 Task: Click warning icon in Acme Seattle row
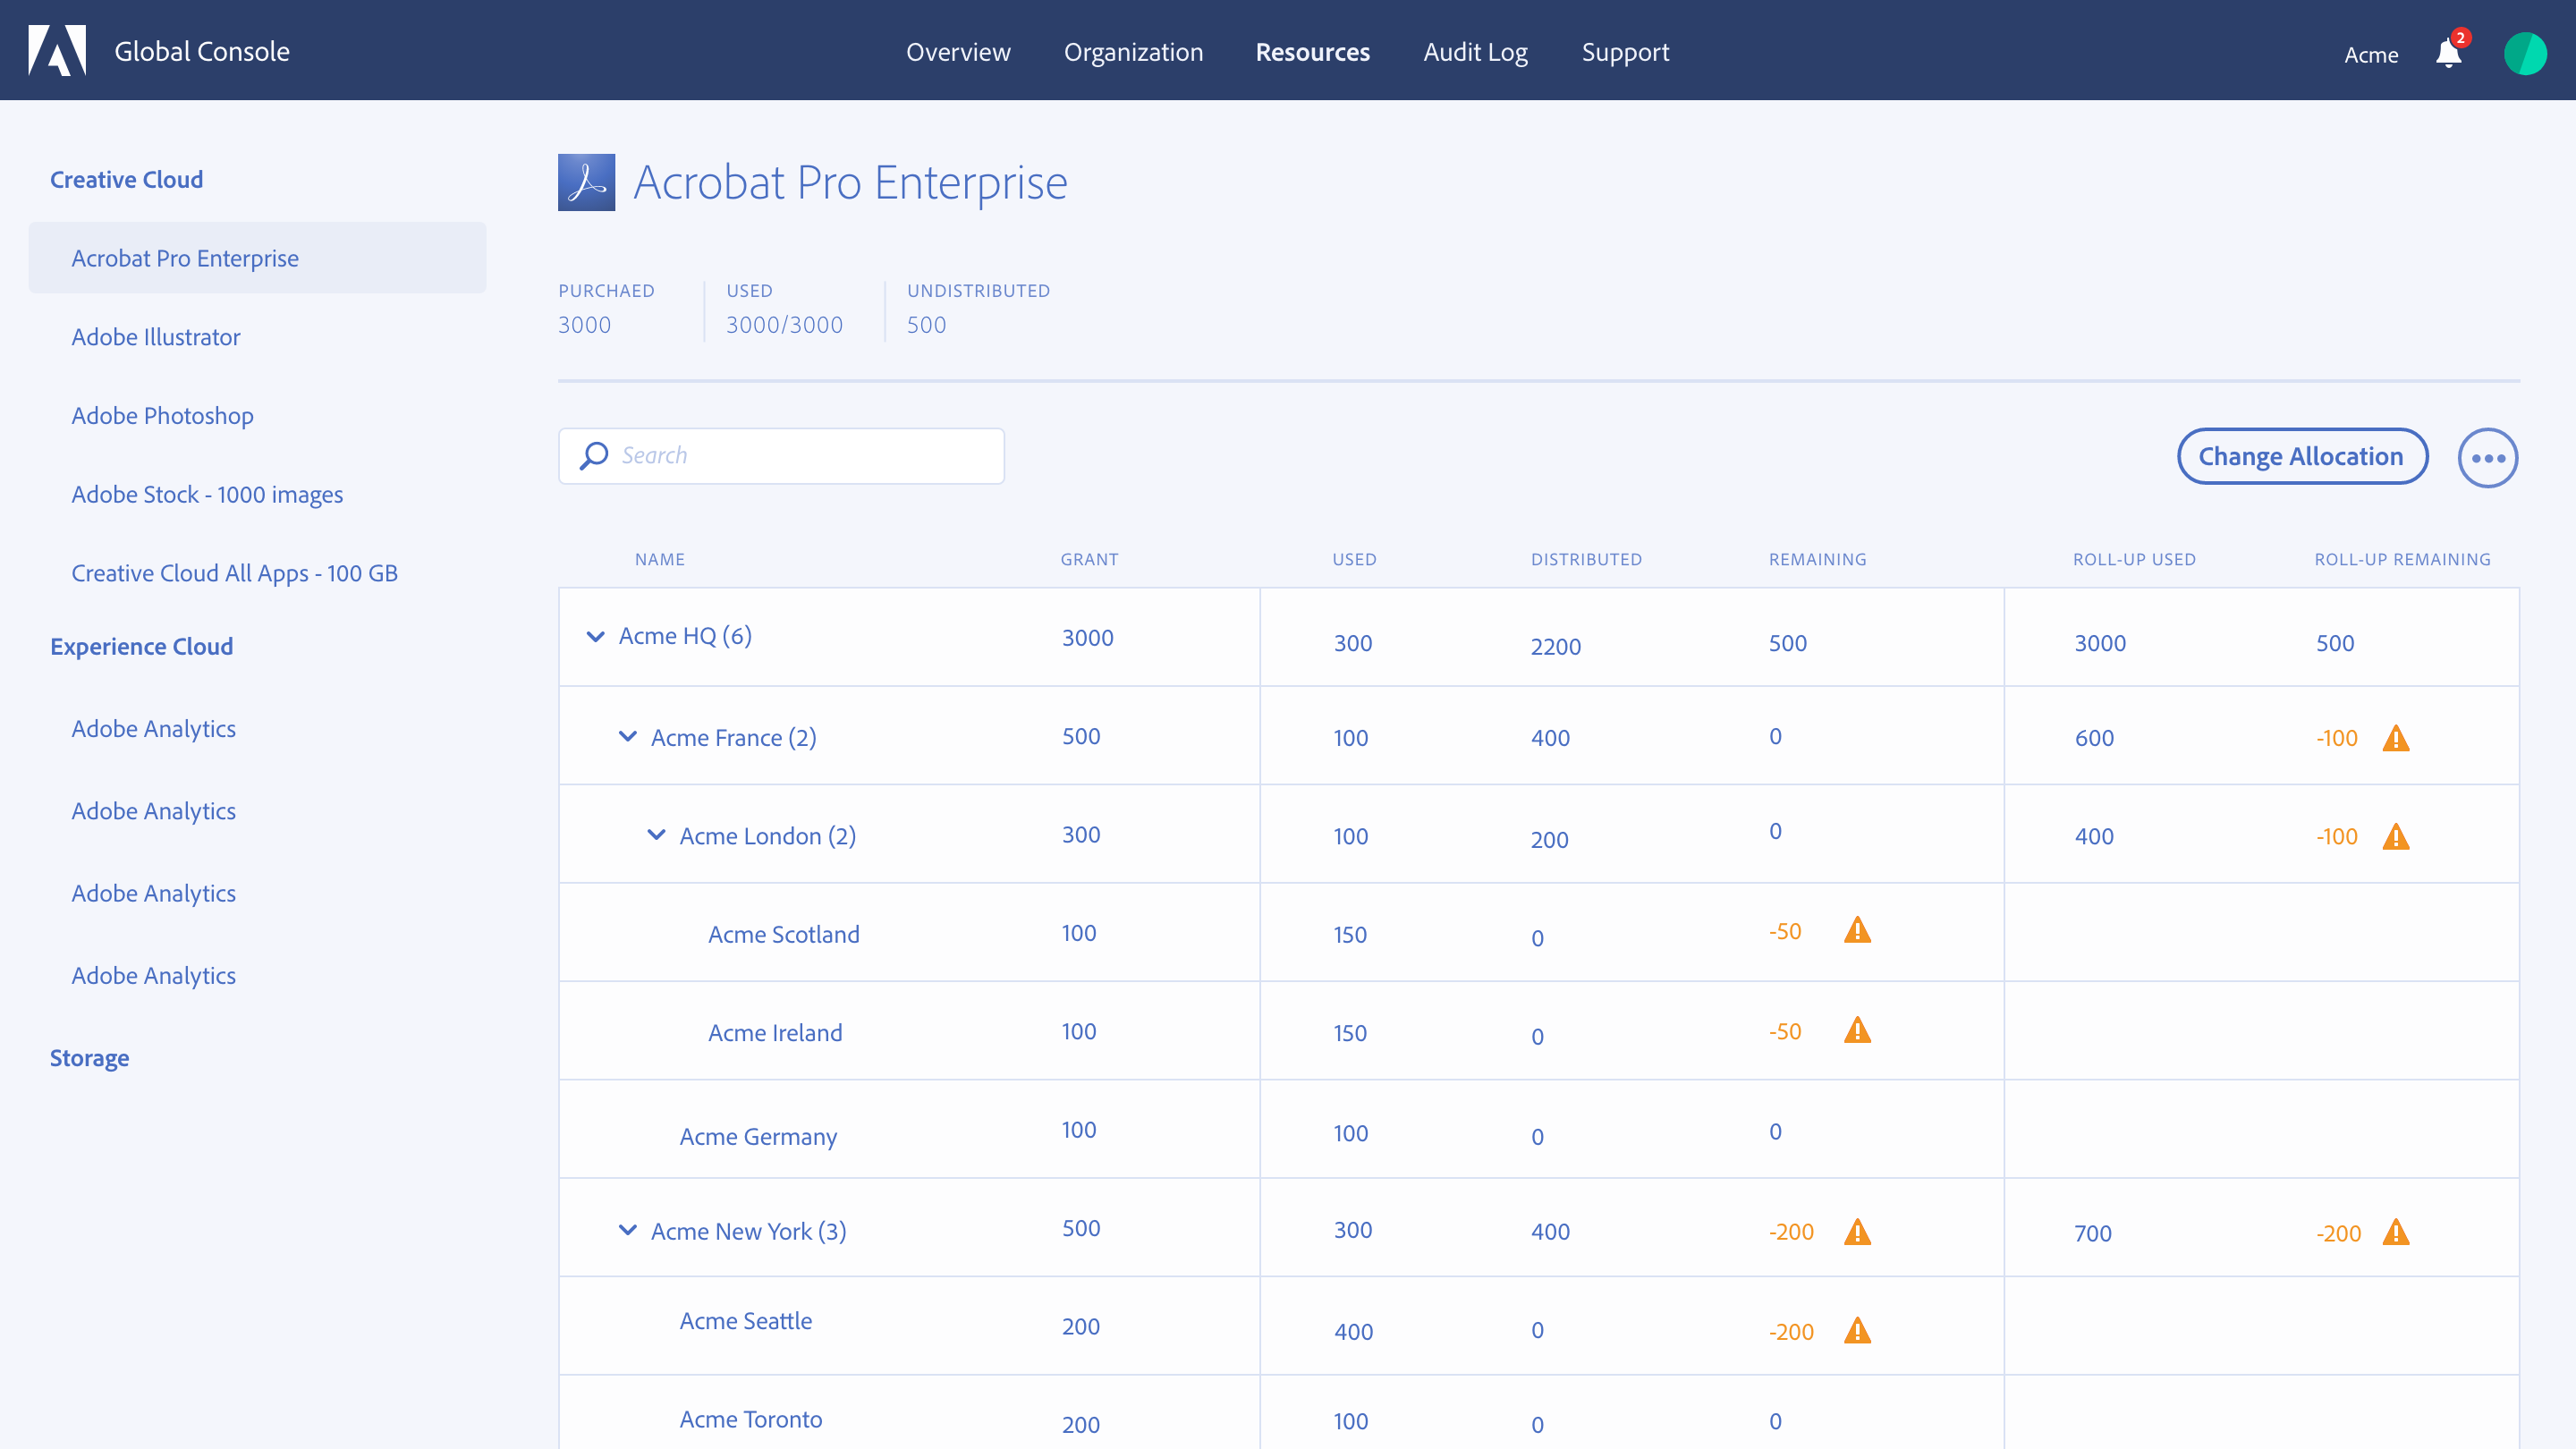(1857, 1331)
